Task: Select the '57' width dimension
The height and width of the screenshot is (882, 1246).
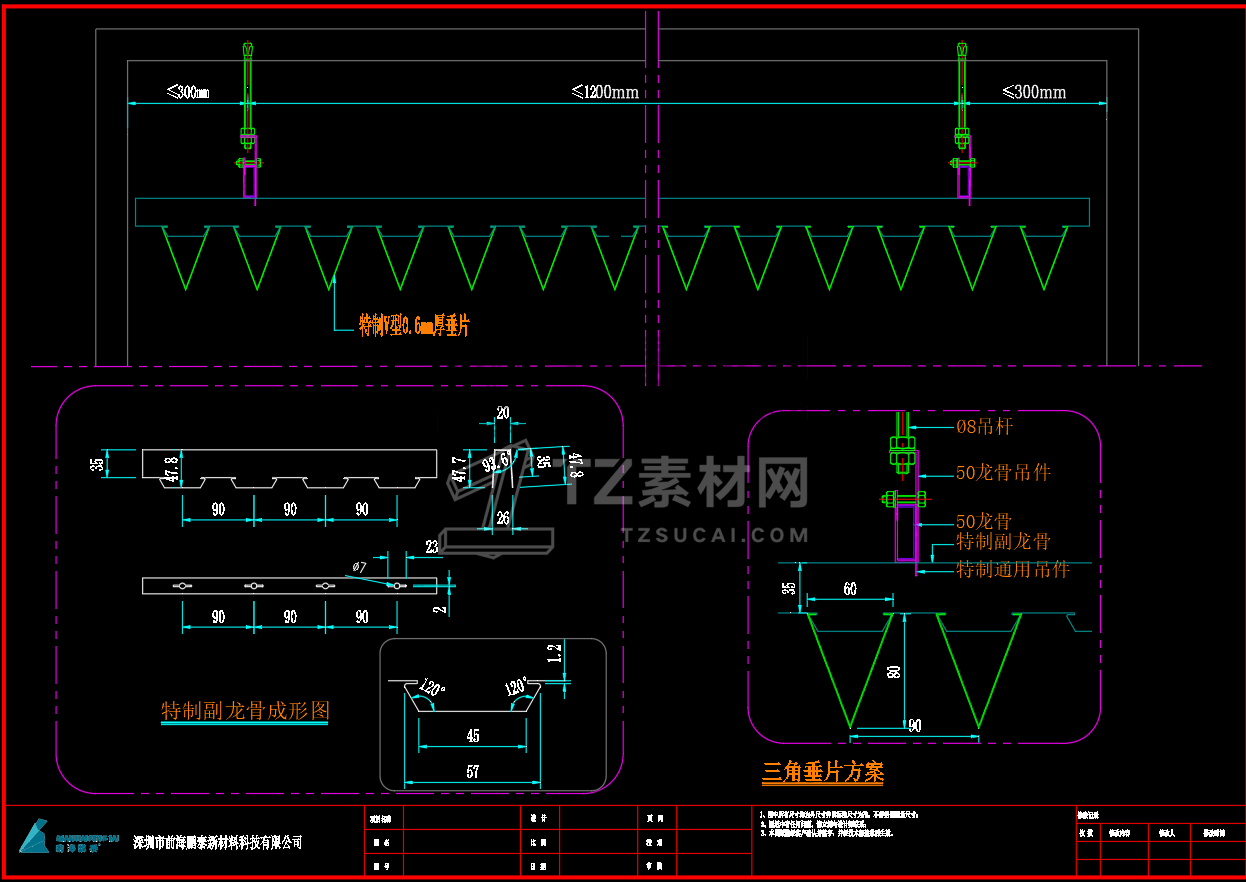Action: pos(473,772)
